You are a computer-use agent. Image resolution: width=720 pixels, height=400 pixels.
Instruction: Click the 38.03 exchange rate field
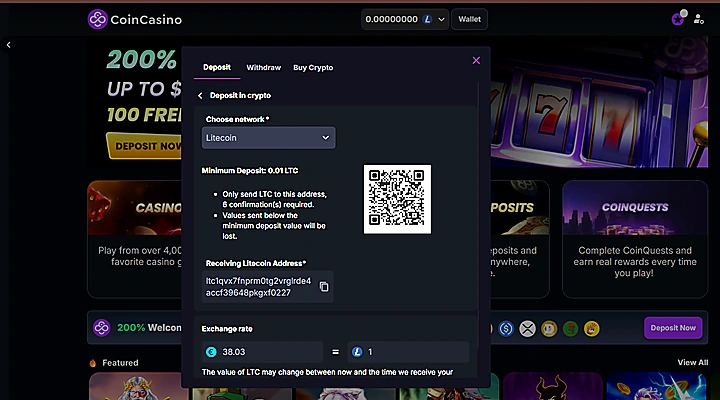pos(262,352)
